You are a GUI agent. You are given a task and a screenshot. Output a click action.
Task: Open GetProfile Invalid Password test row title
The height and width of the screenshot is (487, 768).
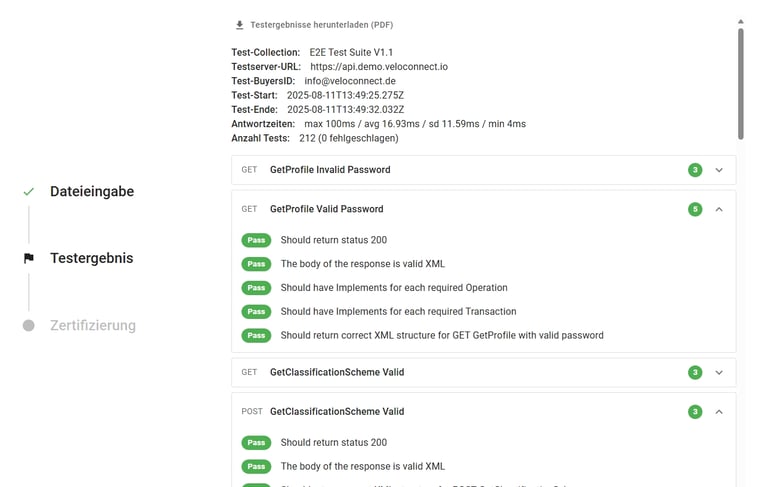tap(330, 170)
